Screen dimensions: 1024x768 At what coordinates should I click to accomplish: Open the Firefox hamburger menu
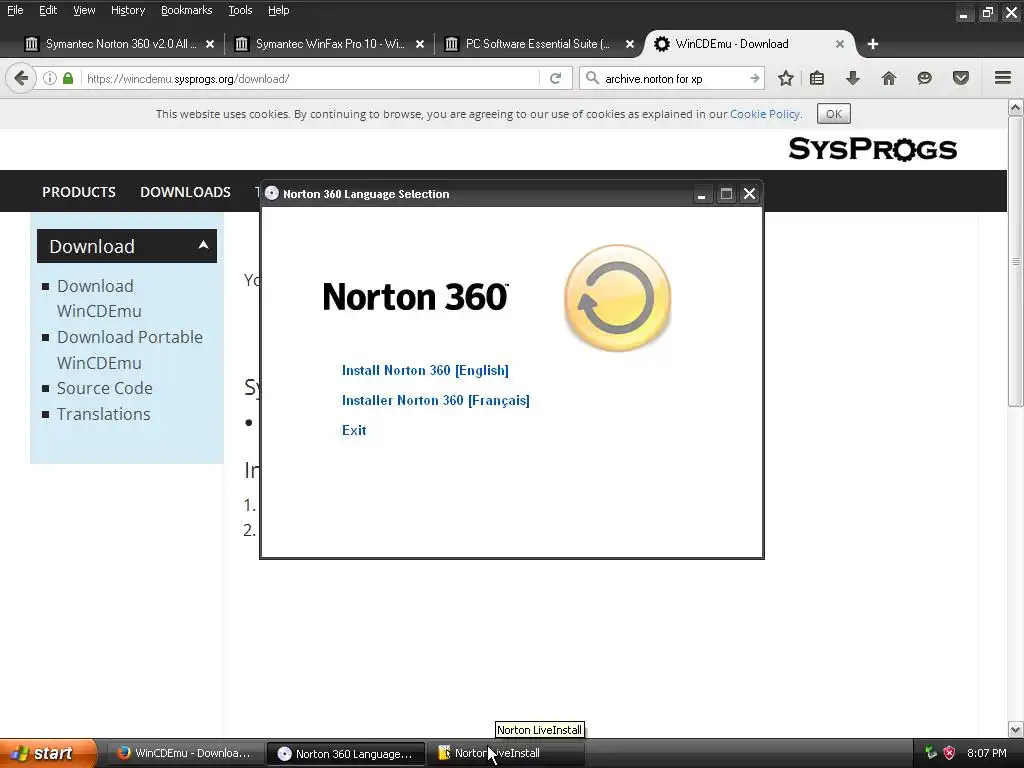click(x=1003, y=78)
